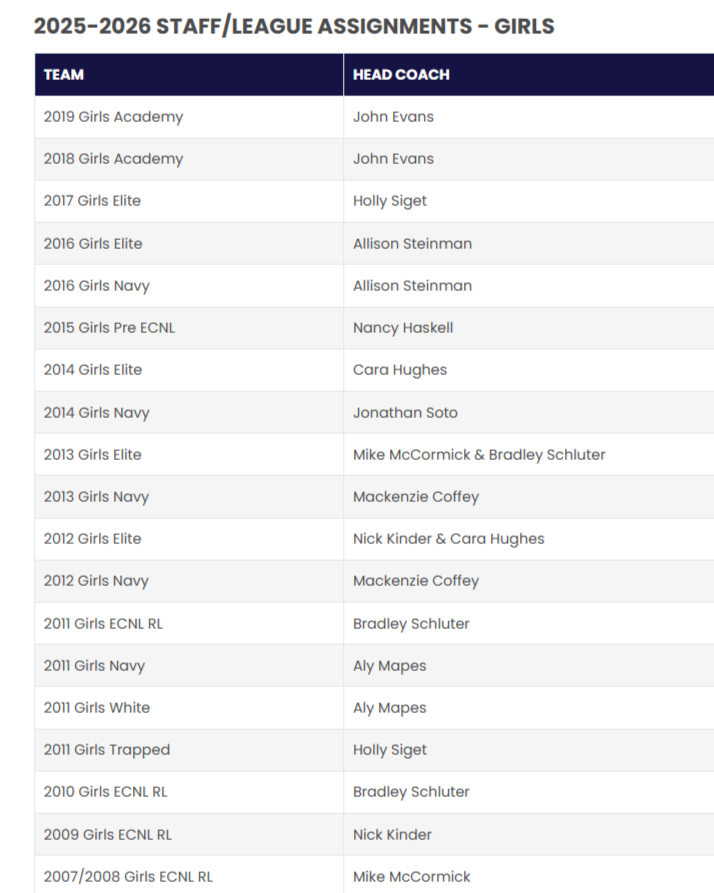
Task: Select the 2015 Girls Pre ECNL cell
Action: 189,327
